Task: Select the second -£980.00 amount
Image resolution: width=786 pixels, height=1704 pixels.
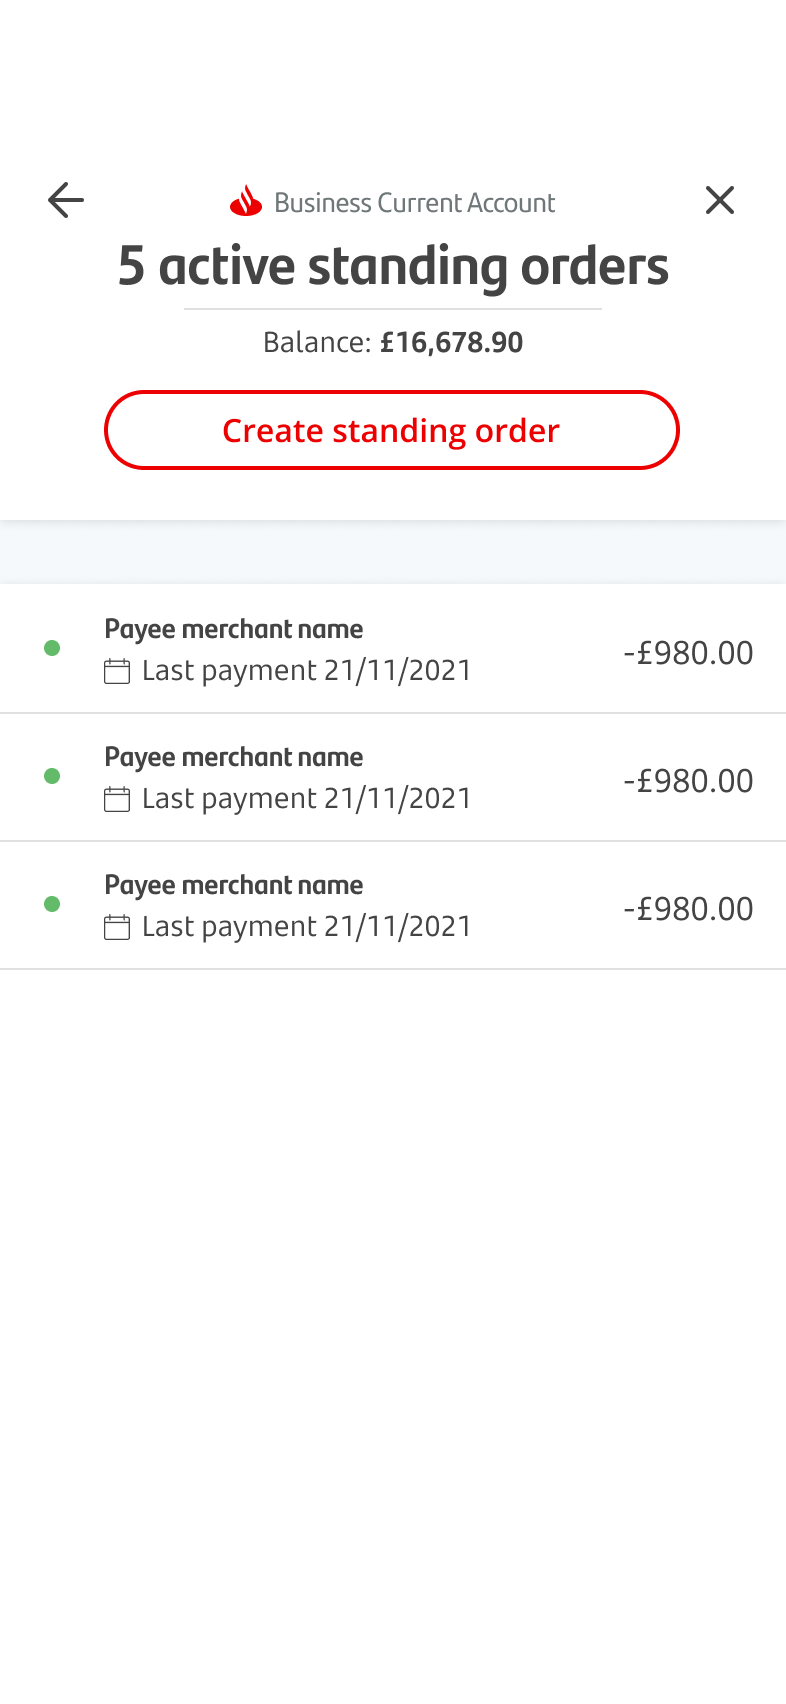Action: click(x=688, y=781)
